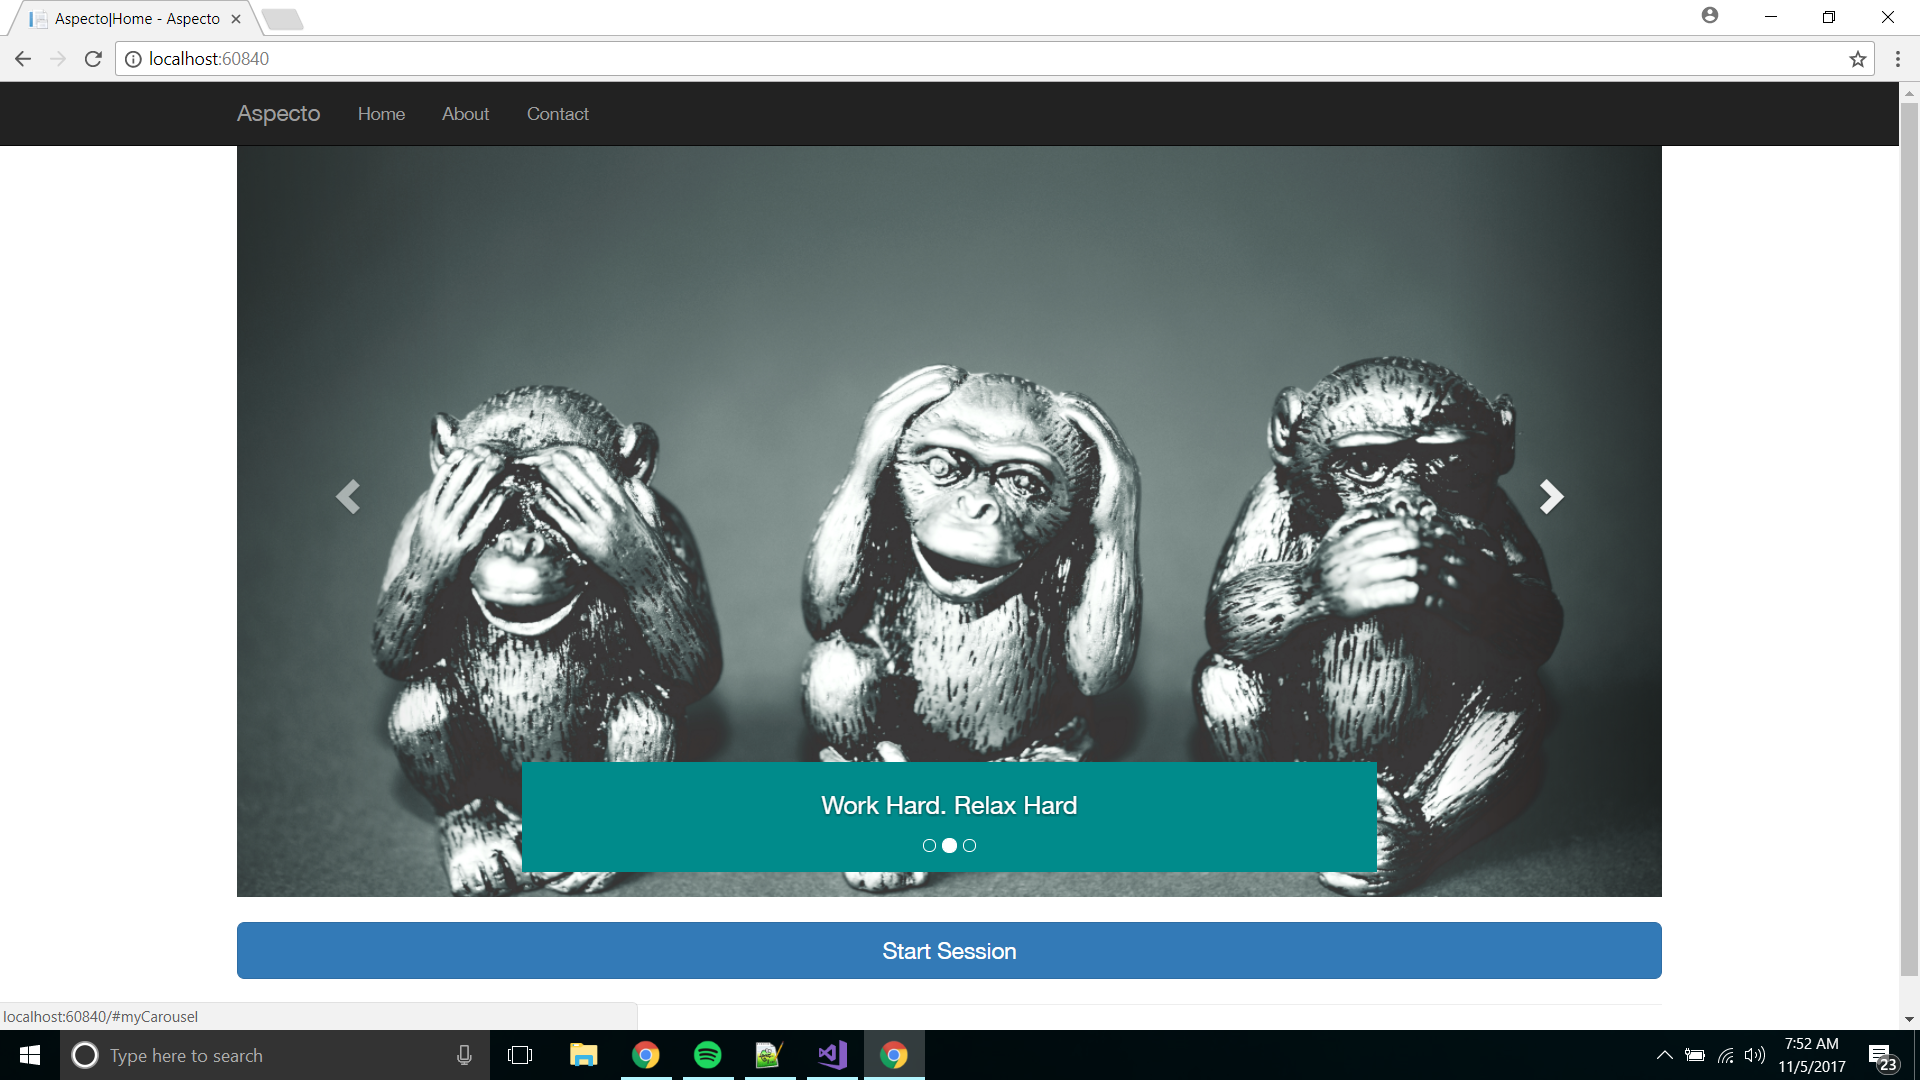Screen dimensions: 1920x1080
Task: Expand hidden system tray icons
Action: click(x=1664, y=1055)
